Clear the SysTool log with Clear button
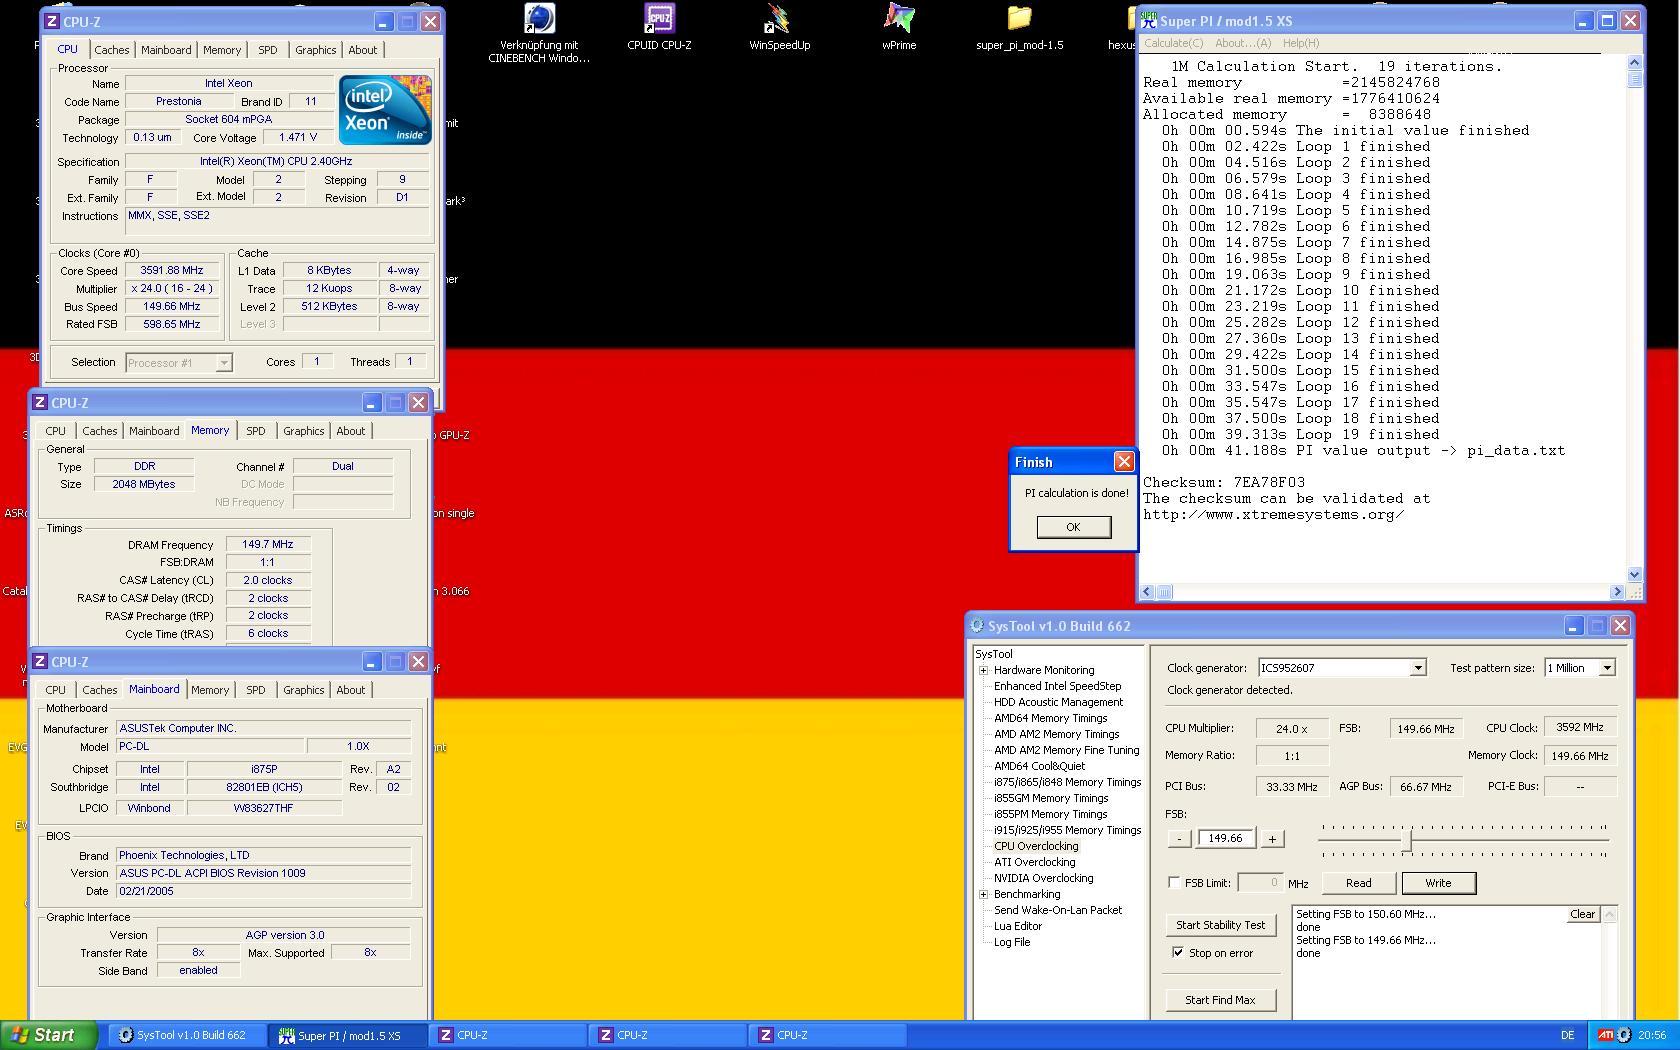Screen dimensions: 1680x1050 point(1582,914)
